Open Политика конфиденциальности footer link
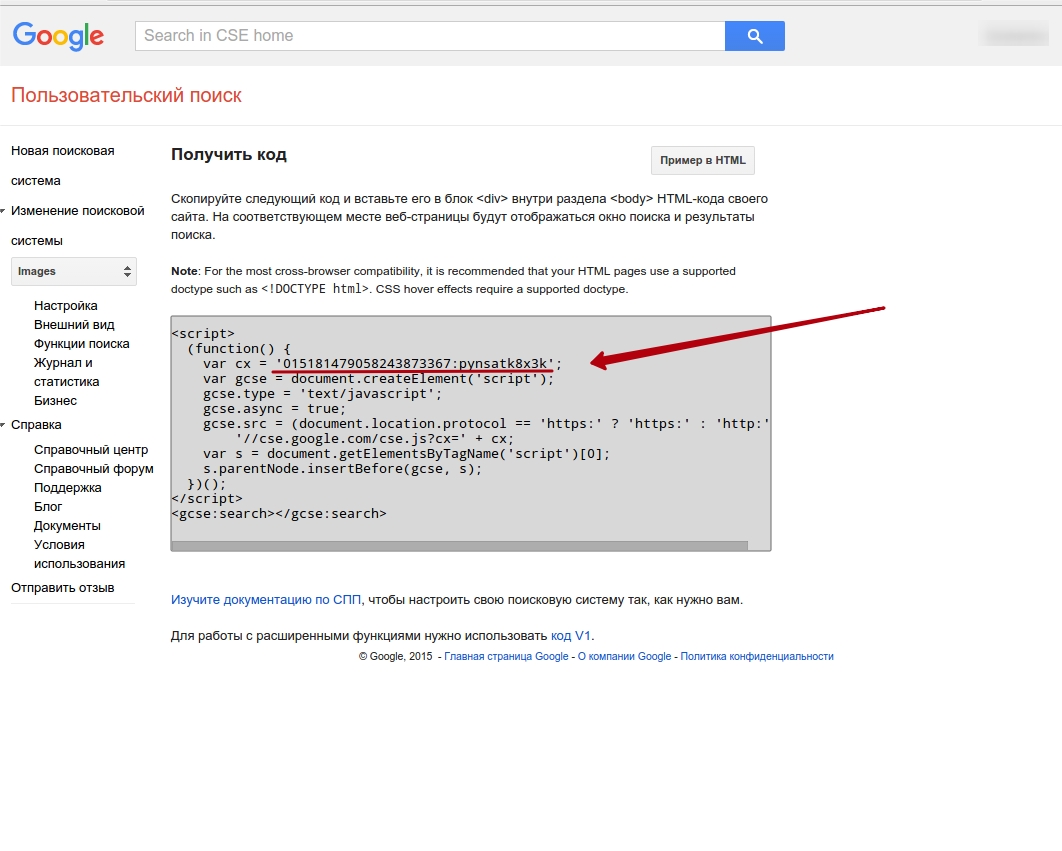Viewport: 1062px width, 851px height. coord(757,657)
